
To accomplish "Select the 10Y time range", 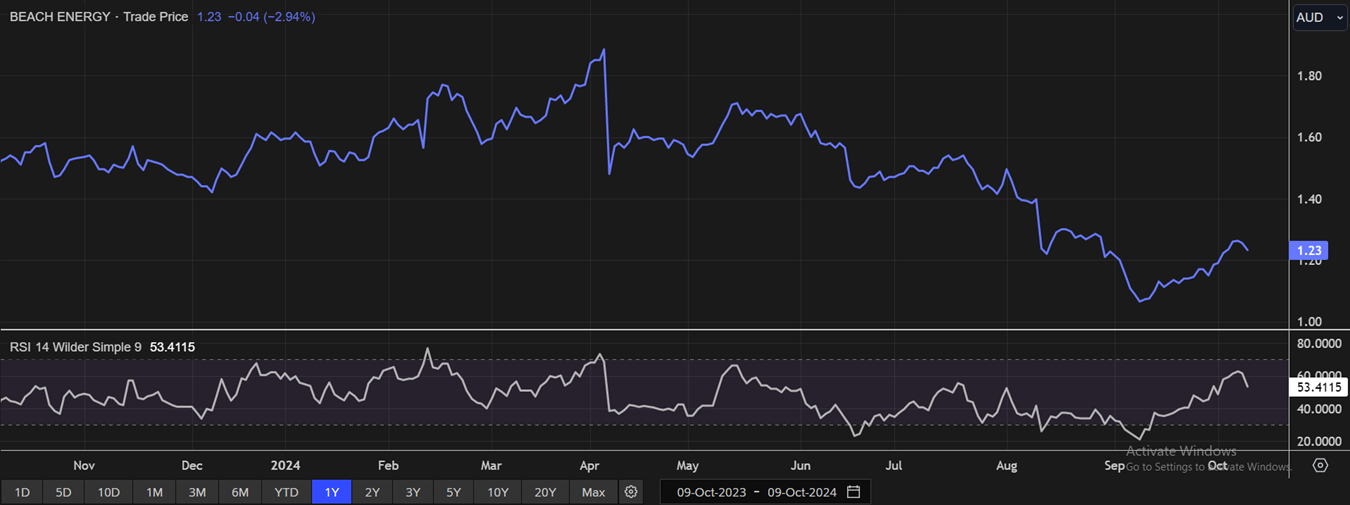I will 498,492.
